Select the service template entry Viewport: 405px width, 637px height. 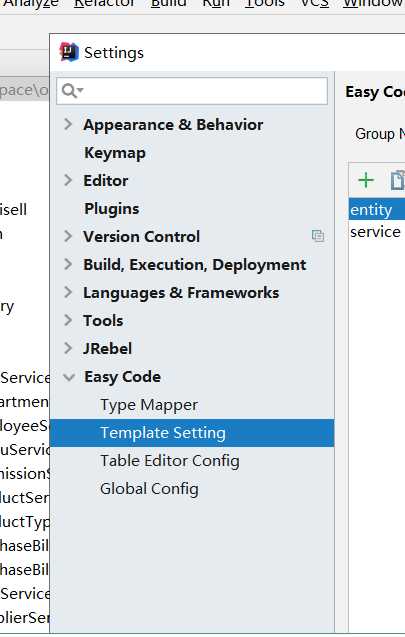coord(377,232)
